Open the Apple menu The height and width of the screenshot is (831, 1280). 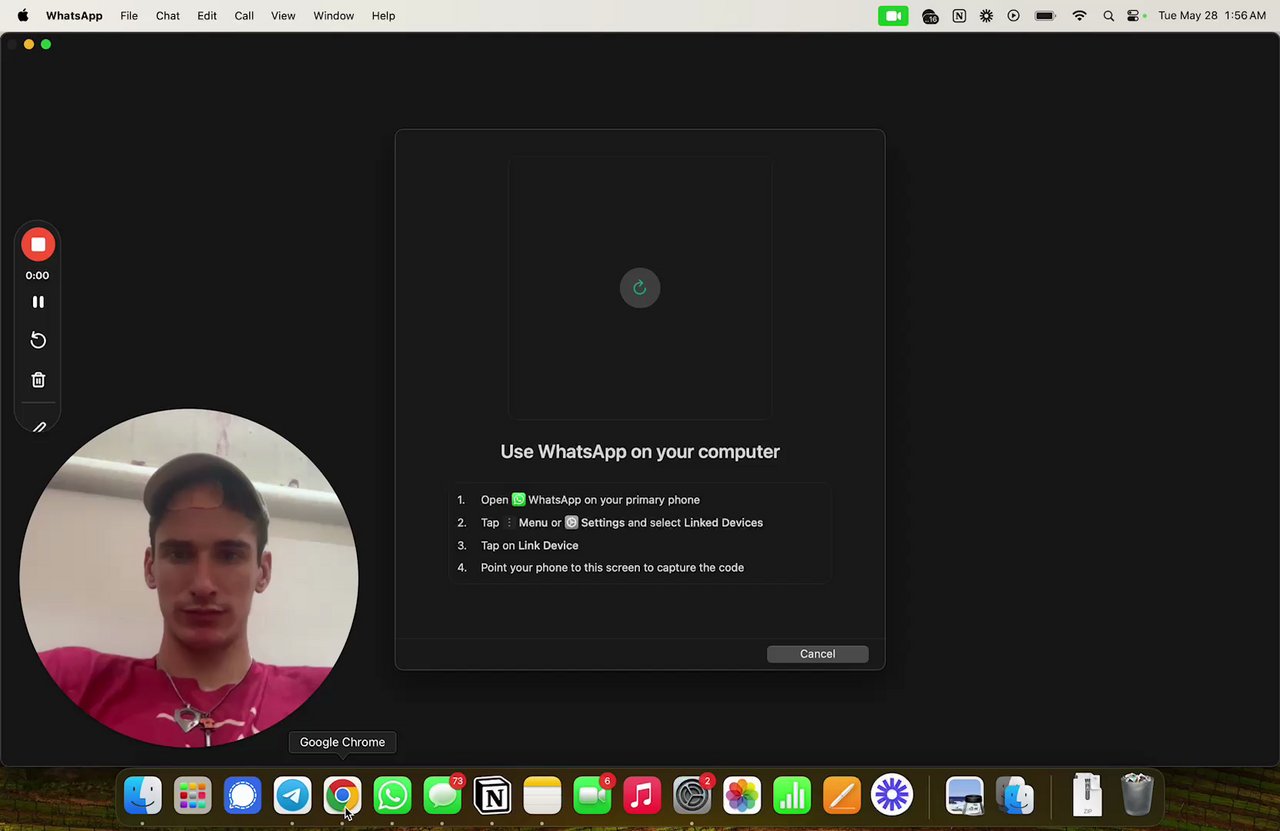[x=22, y=16]
